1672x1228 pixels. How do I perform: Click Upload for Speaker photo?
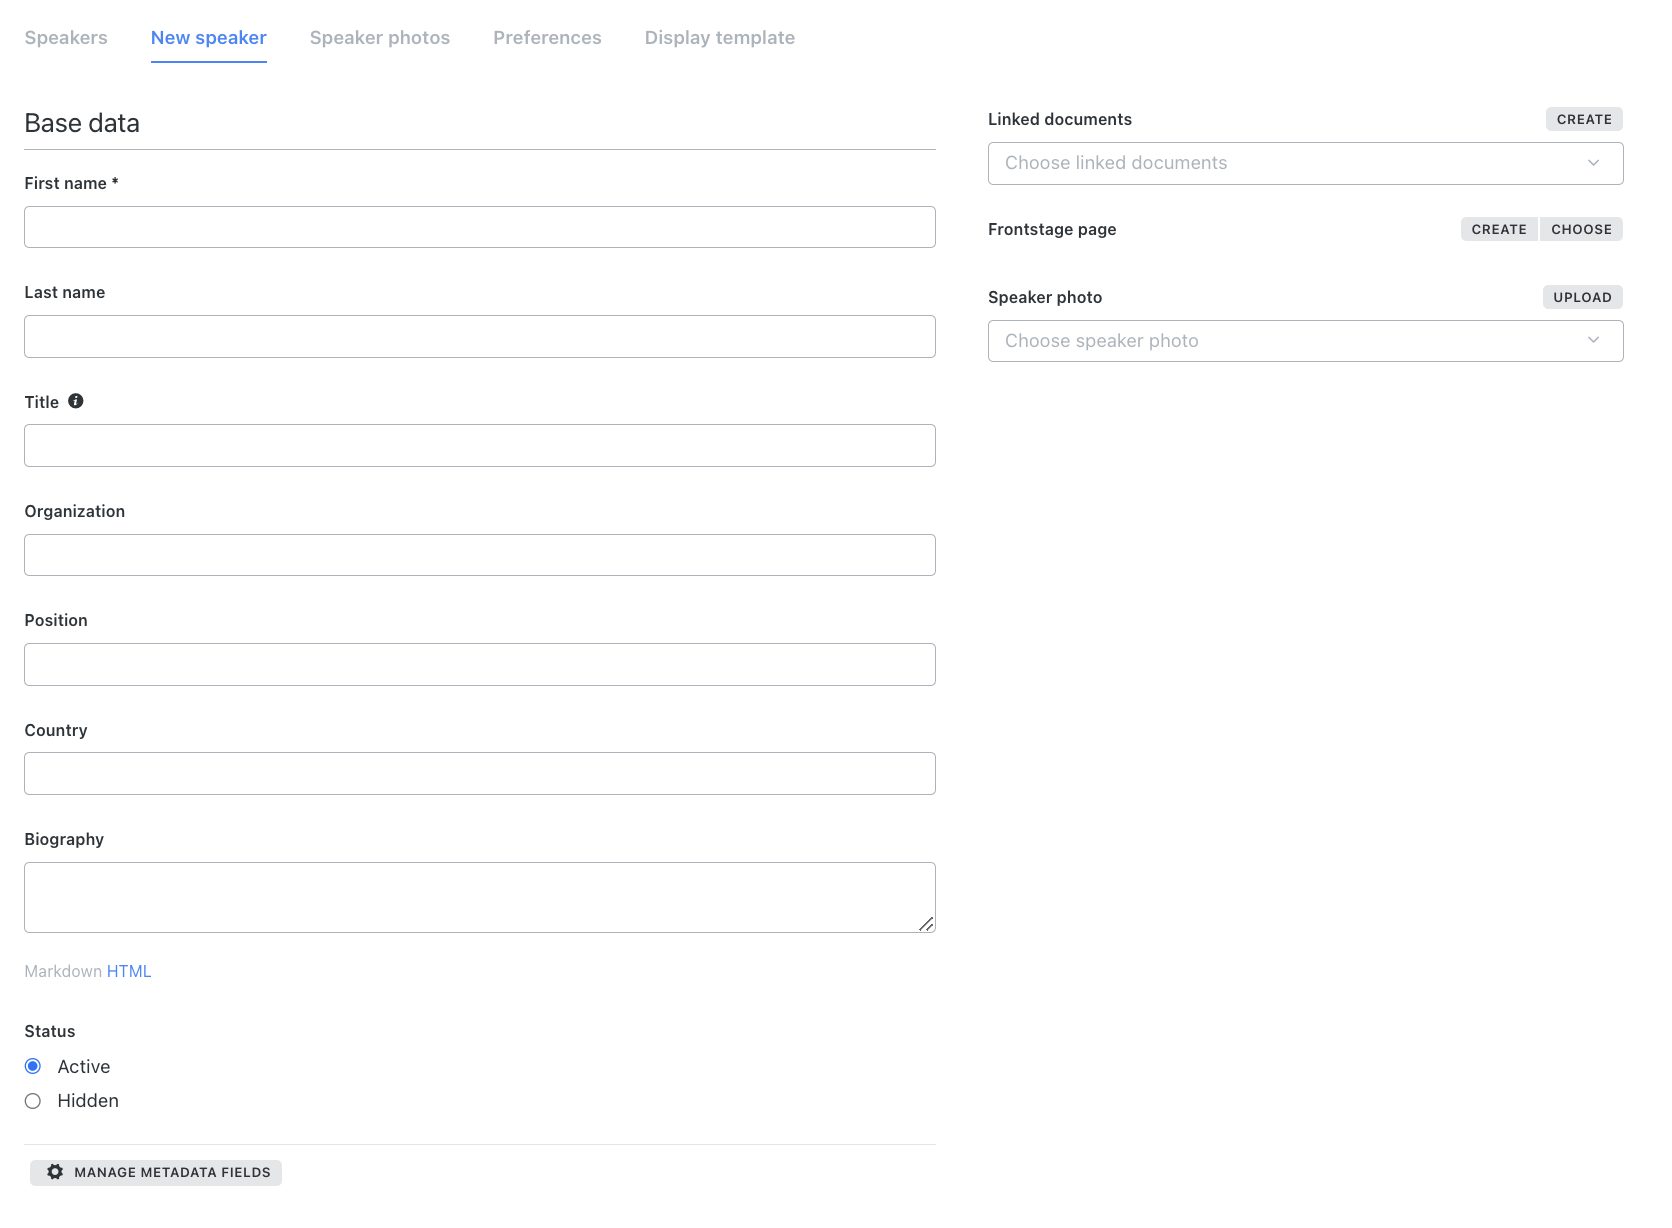click(x=1582, y=297)
